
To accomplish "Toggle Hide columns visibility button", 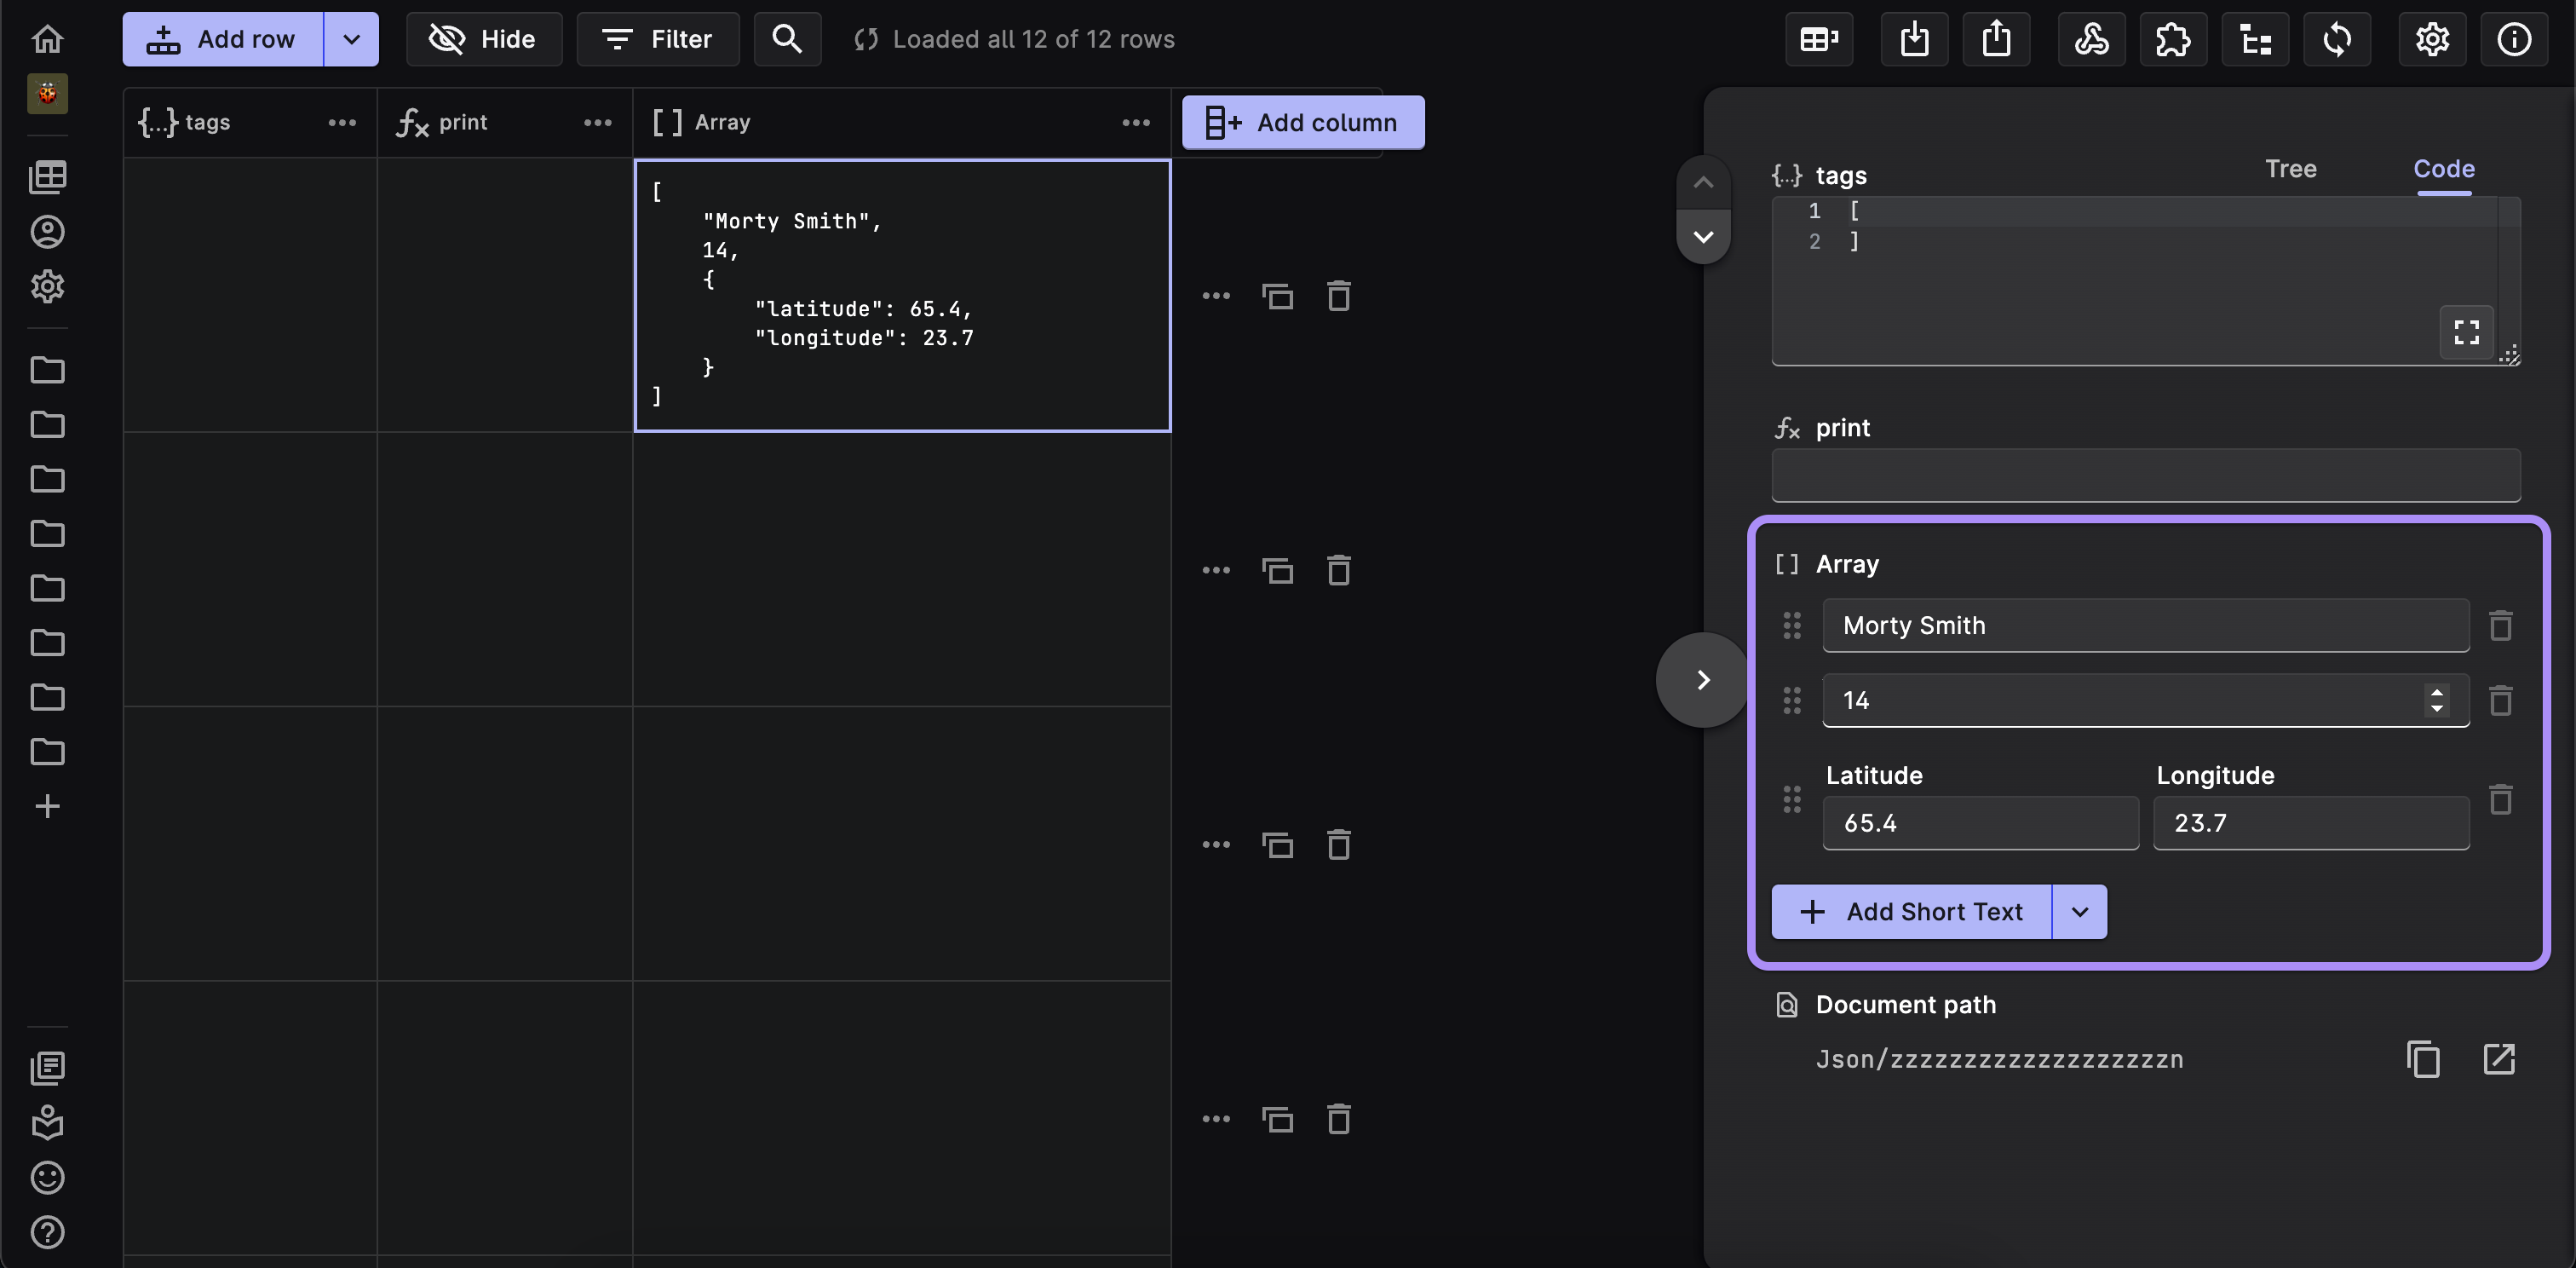I will click(483, 39).
